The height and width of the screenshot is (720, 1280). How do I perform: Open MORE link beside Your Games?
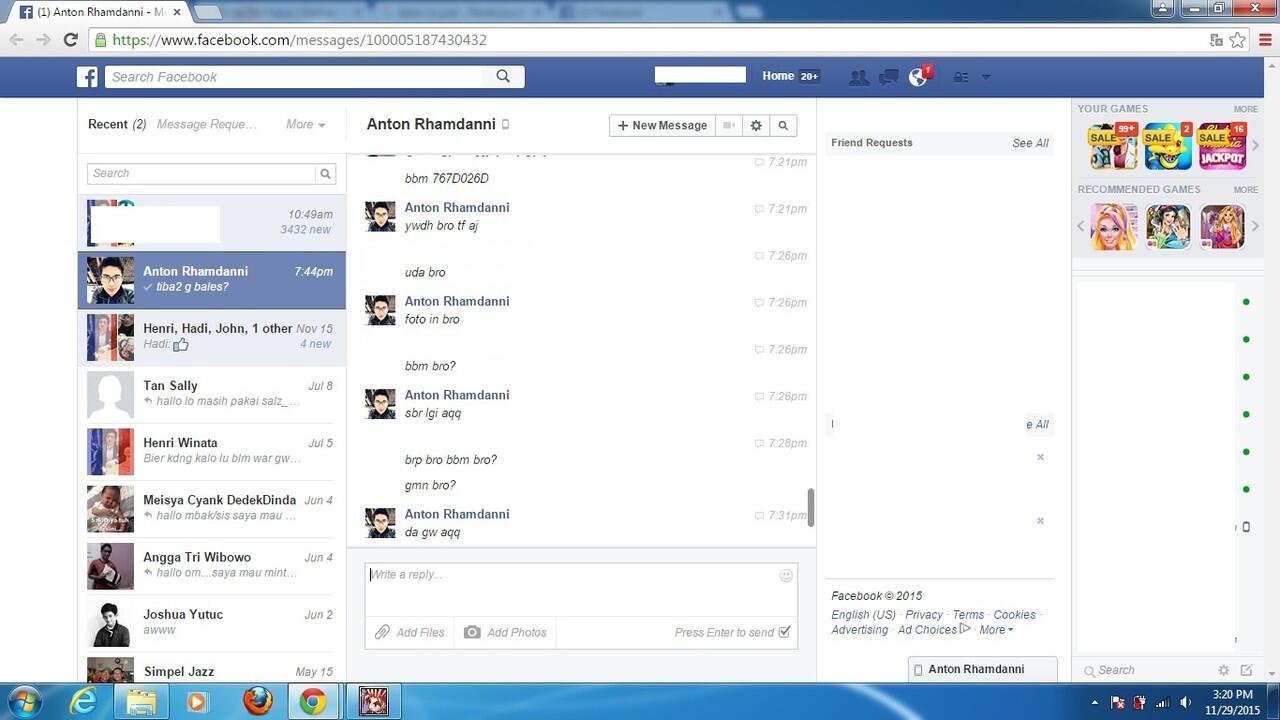pyautogui.click(x=1245, y=109)
